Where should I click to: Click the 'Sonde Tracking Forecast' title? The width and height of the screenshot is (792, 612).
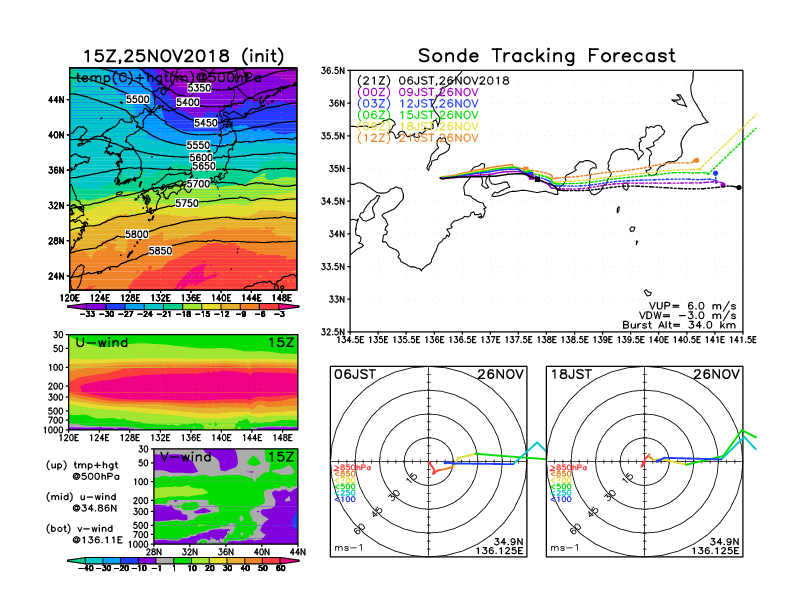[546, 56]
